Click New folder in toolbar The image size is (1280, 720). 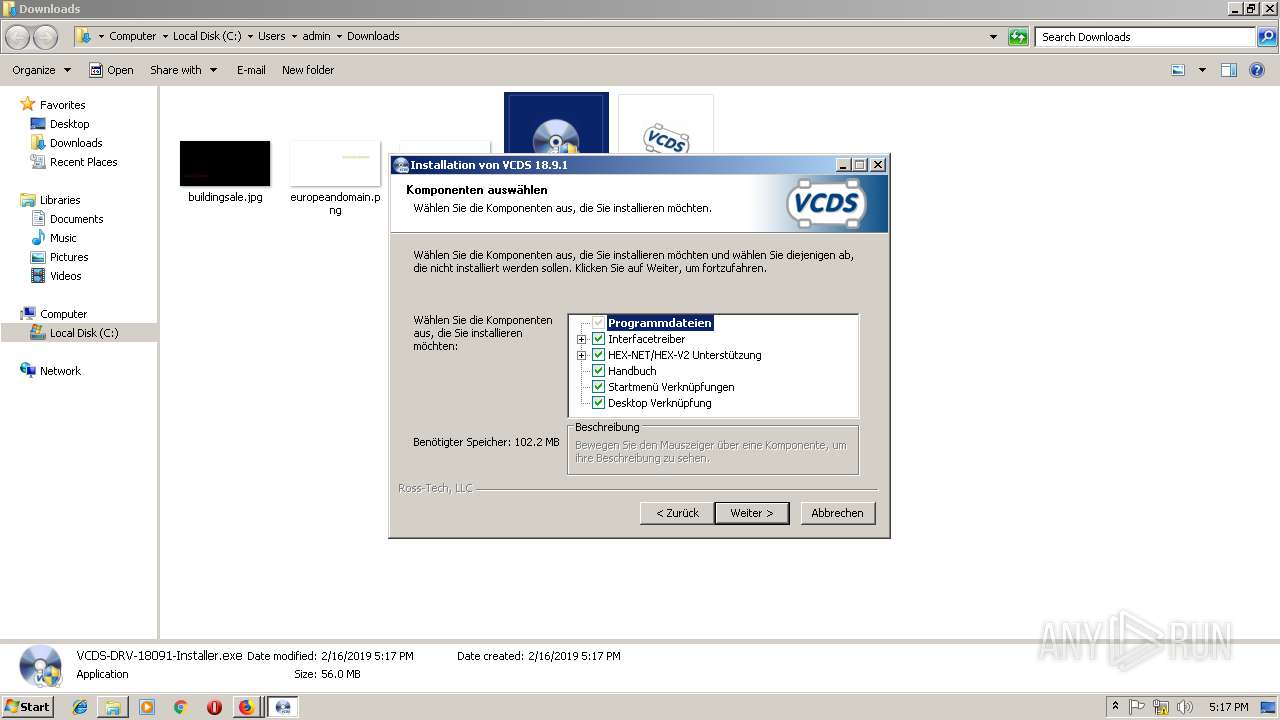click(308, 70)
